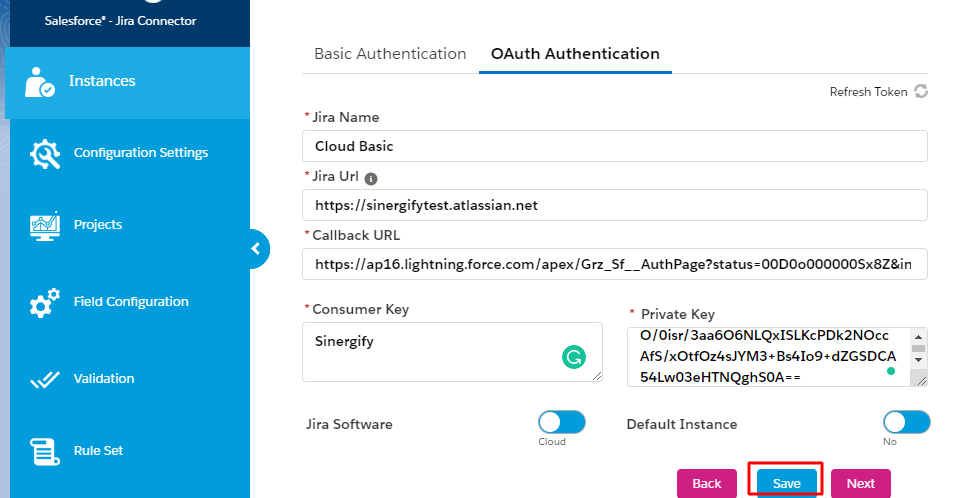Click the Validation double-check icon

click(x=45, y=380)
